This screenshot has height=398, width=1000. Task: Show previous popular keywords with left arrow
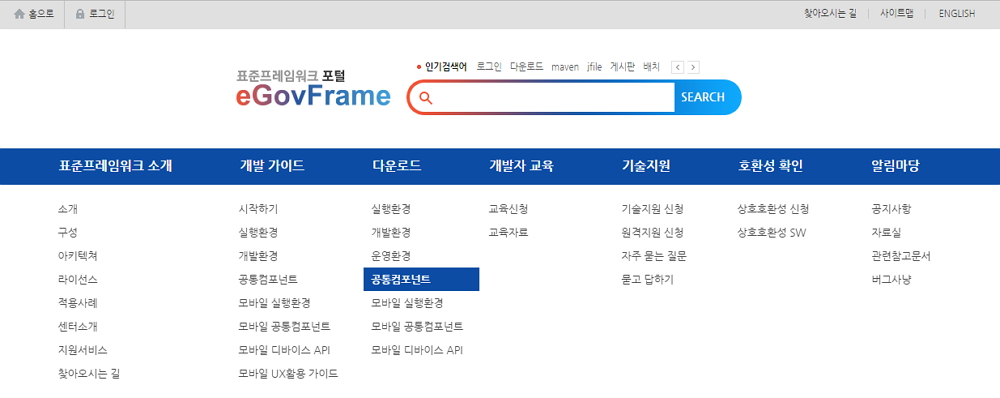tap(678, 67)
